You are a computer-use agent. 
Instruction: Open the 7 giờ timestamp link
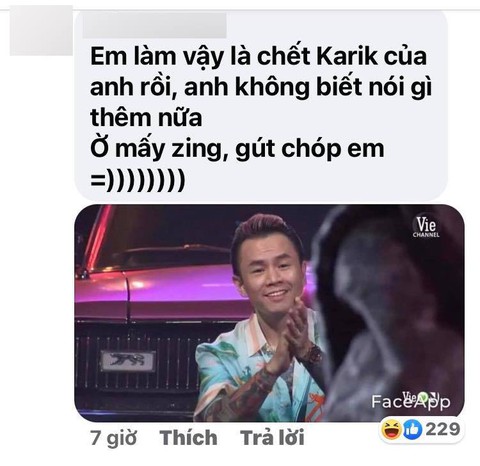coord(113,438)
